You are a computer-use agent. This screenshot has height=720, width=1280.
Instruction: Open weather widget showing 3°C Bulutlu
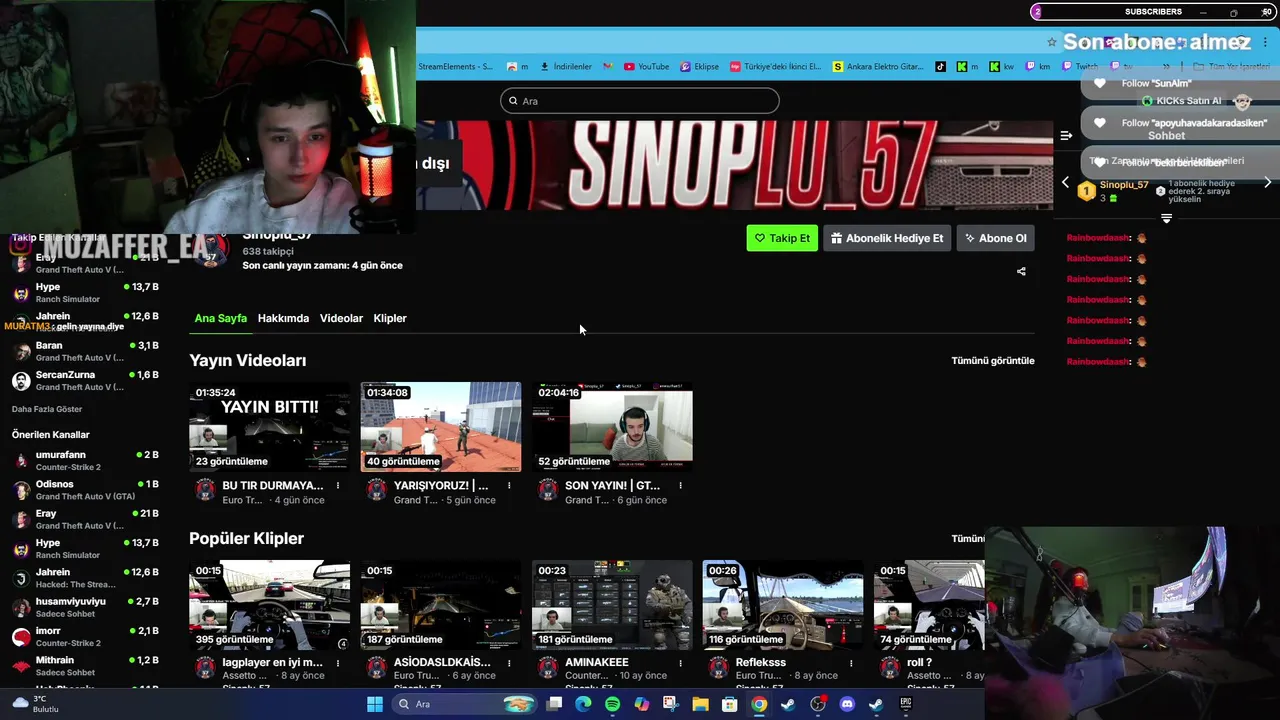pos(36,704)
